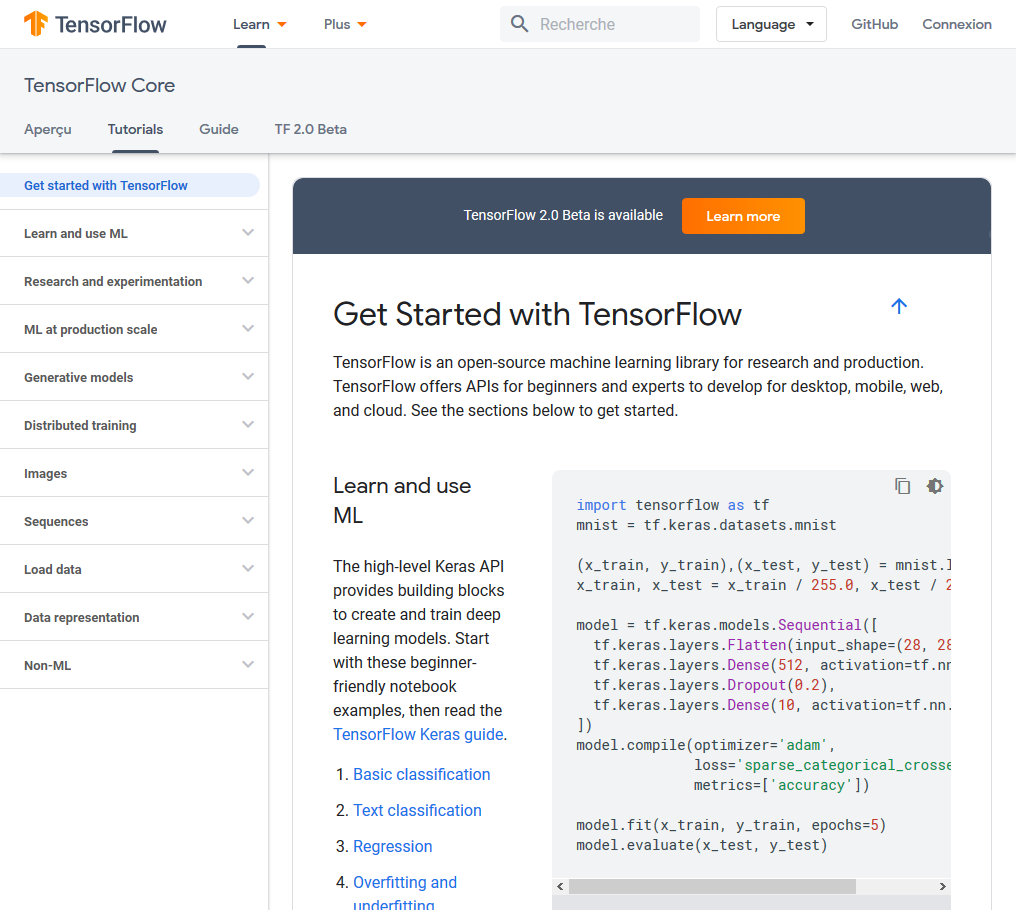Expand the Learn and use ML section

pos(134,233)
